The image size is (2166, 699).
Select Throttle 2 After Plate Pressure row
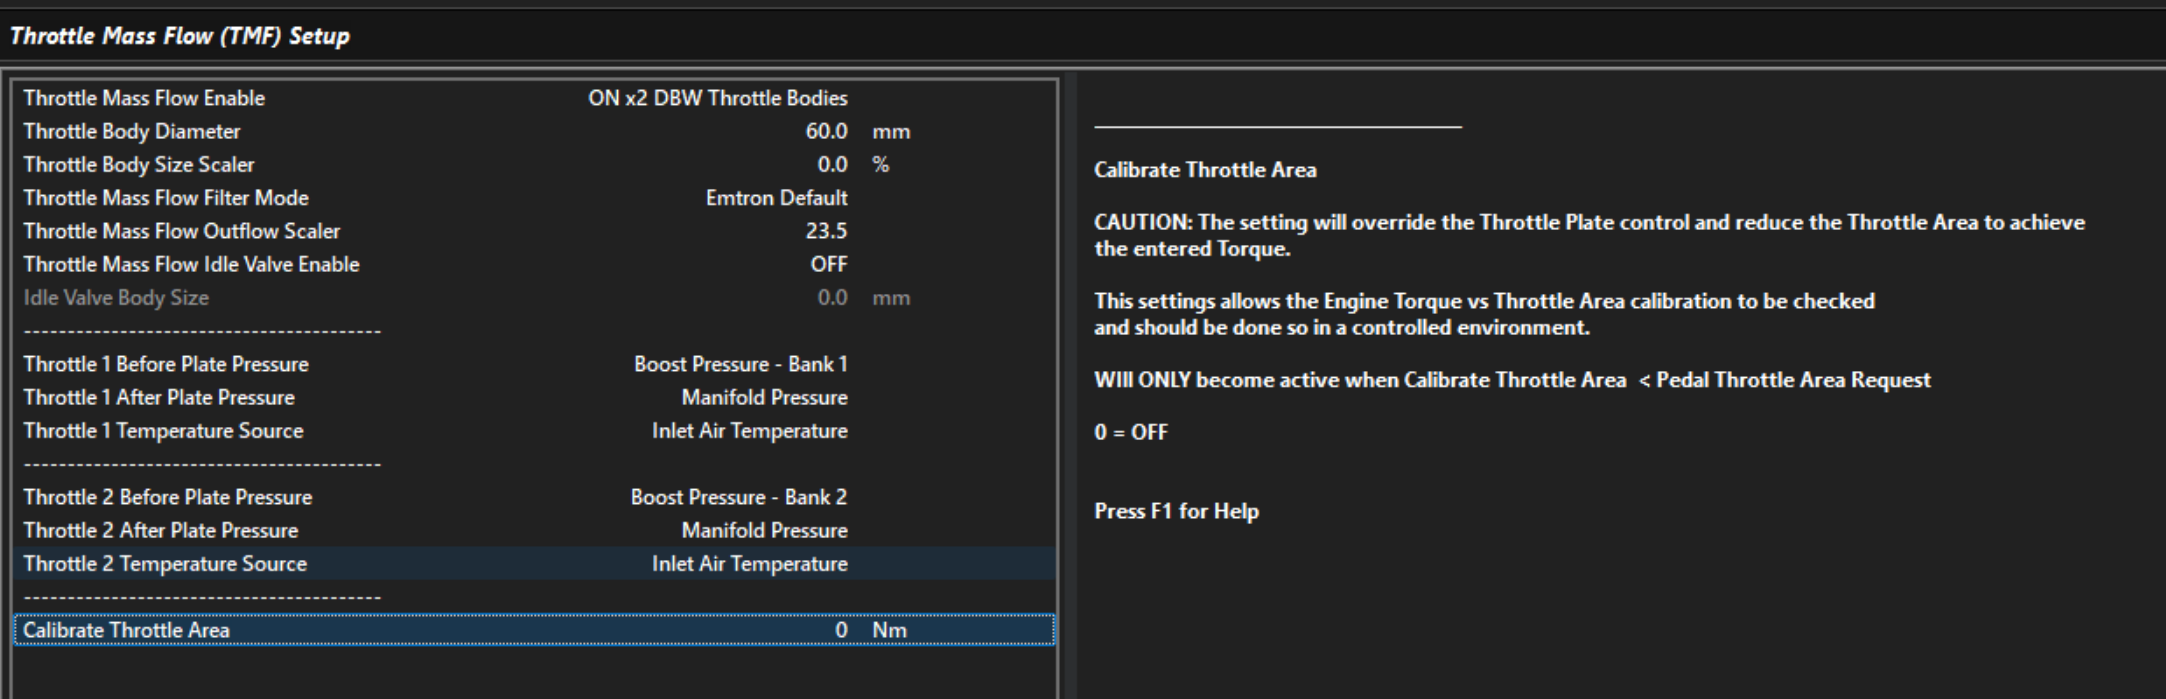coord(534,530)
